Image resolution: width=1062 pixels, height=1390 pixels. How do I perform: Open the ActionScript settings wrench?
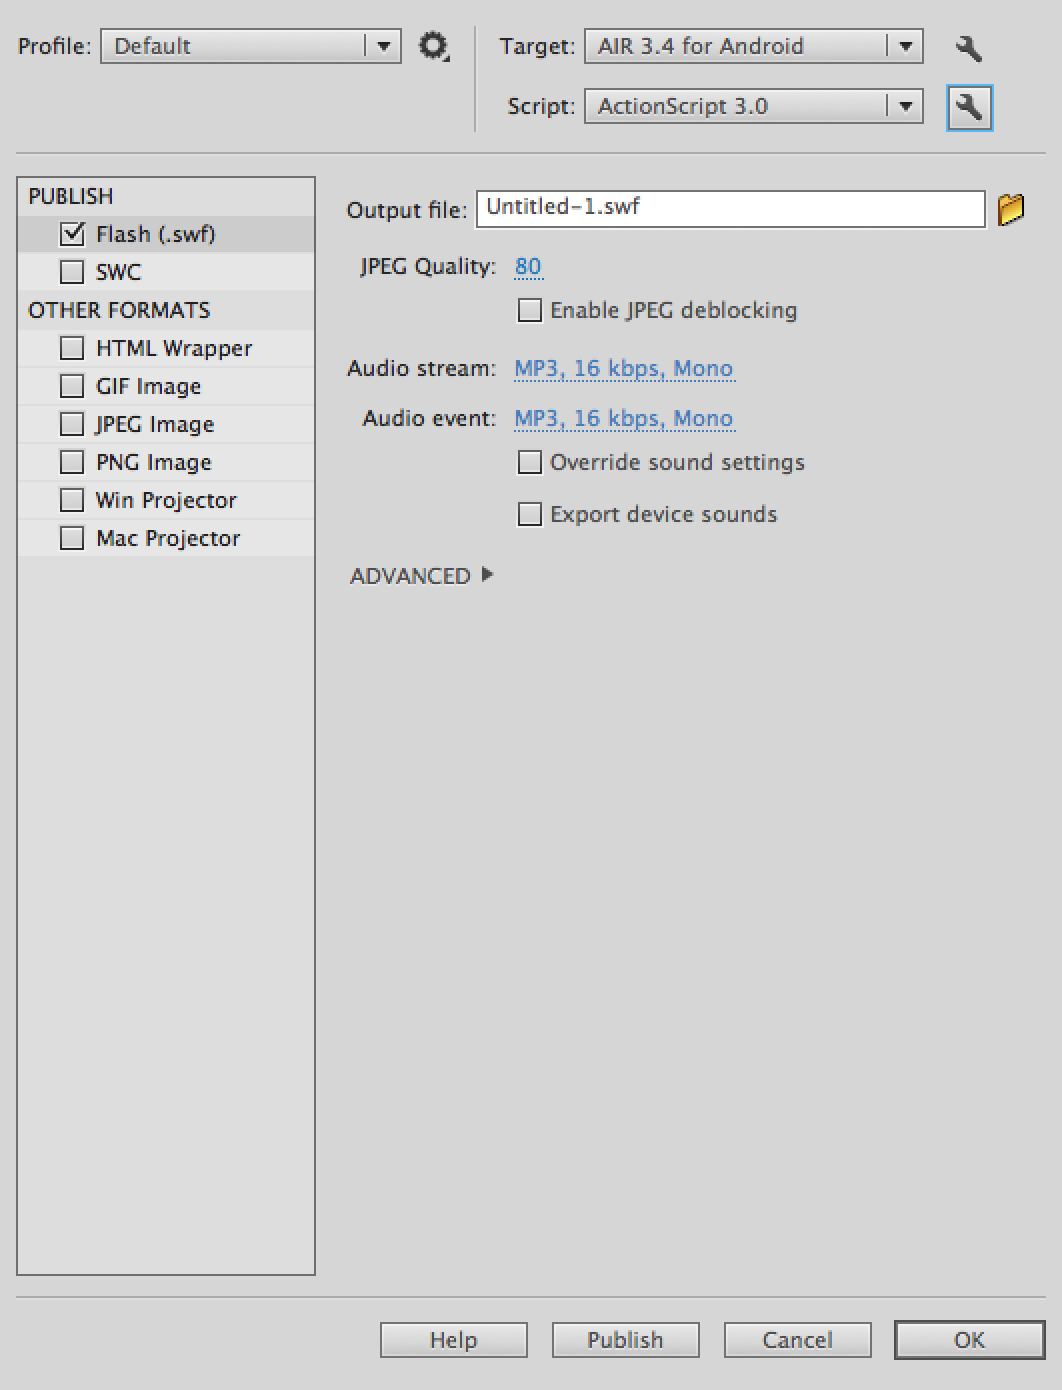coord(969,107)
